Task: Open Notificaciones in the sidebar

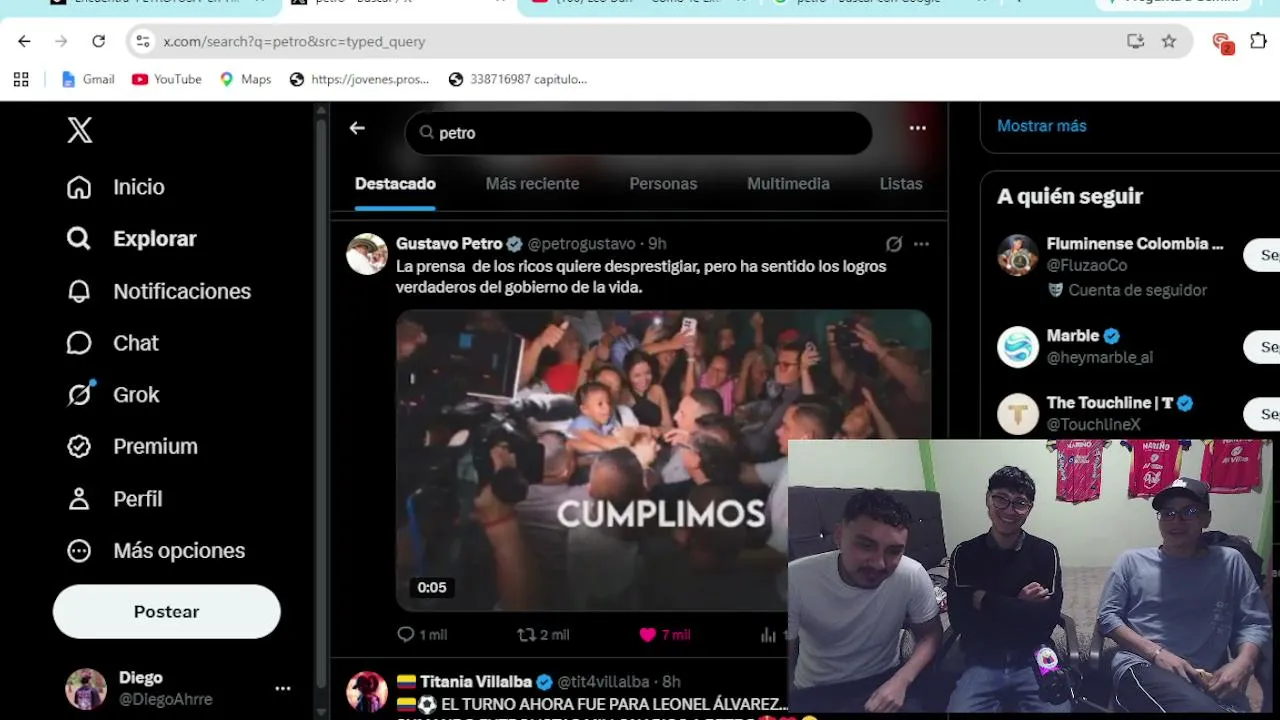Action: pyautogui.click(x=159, y=291)
